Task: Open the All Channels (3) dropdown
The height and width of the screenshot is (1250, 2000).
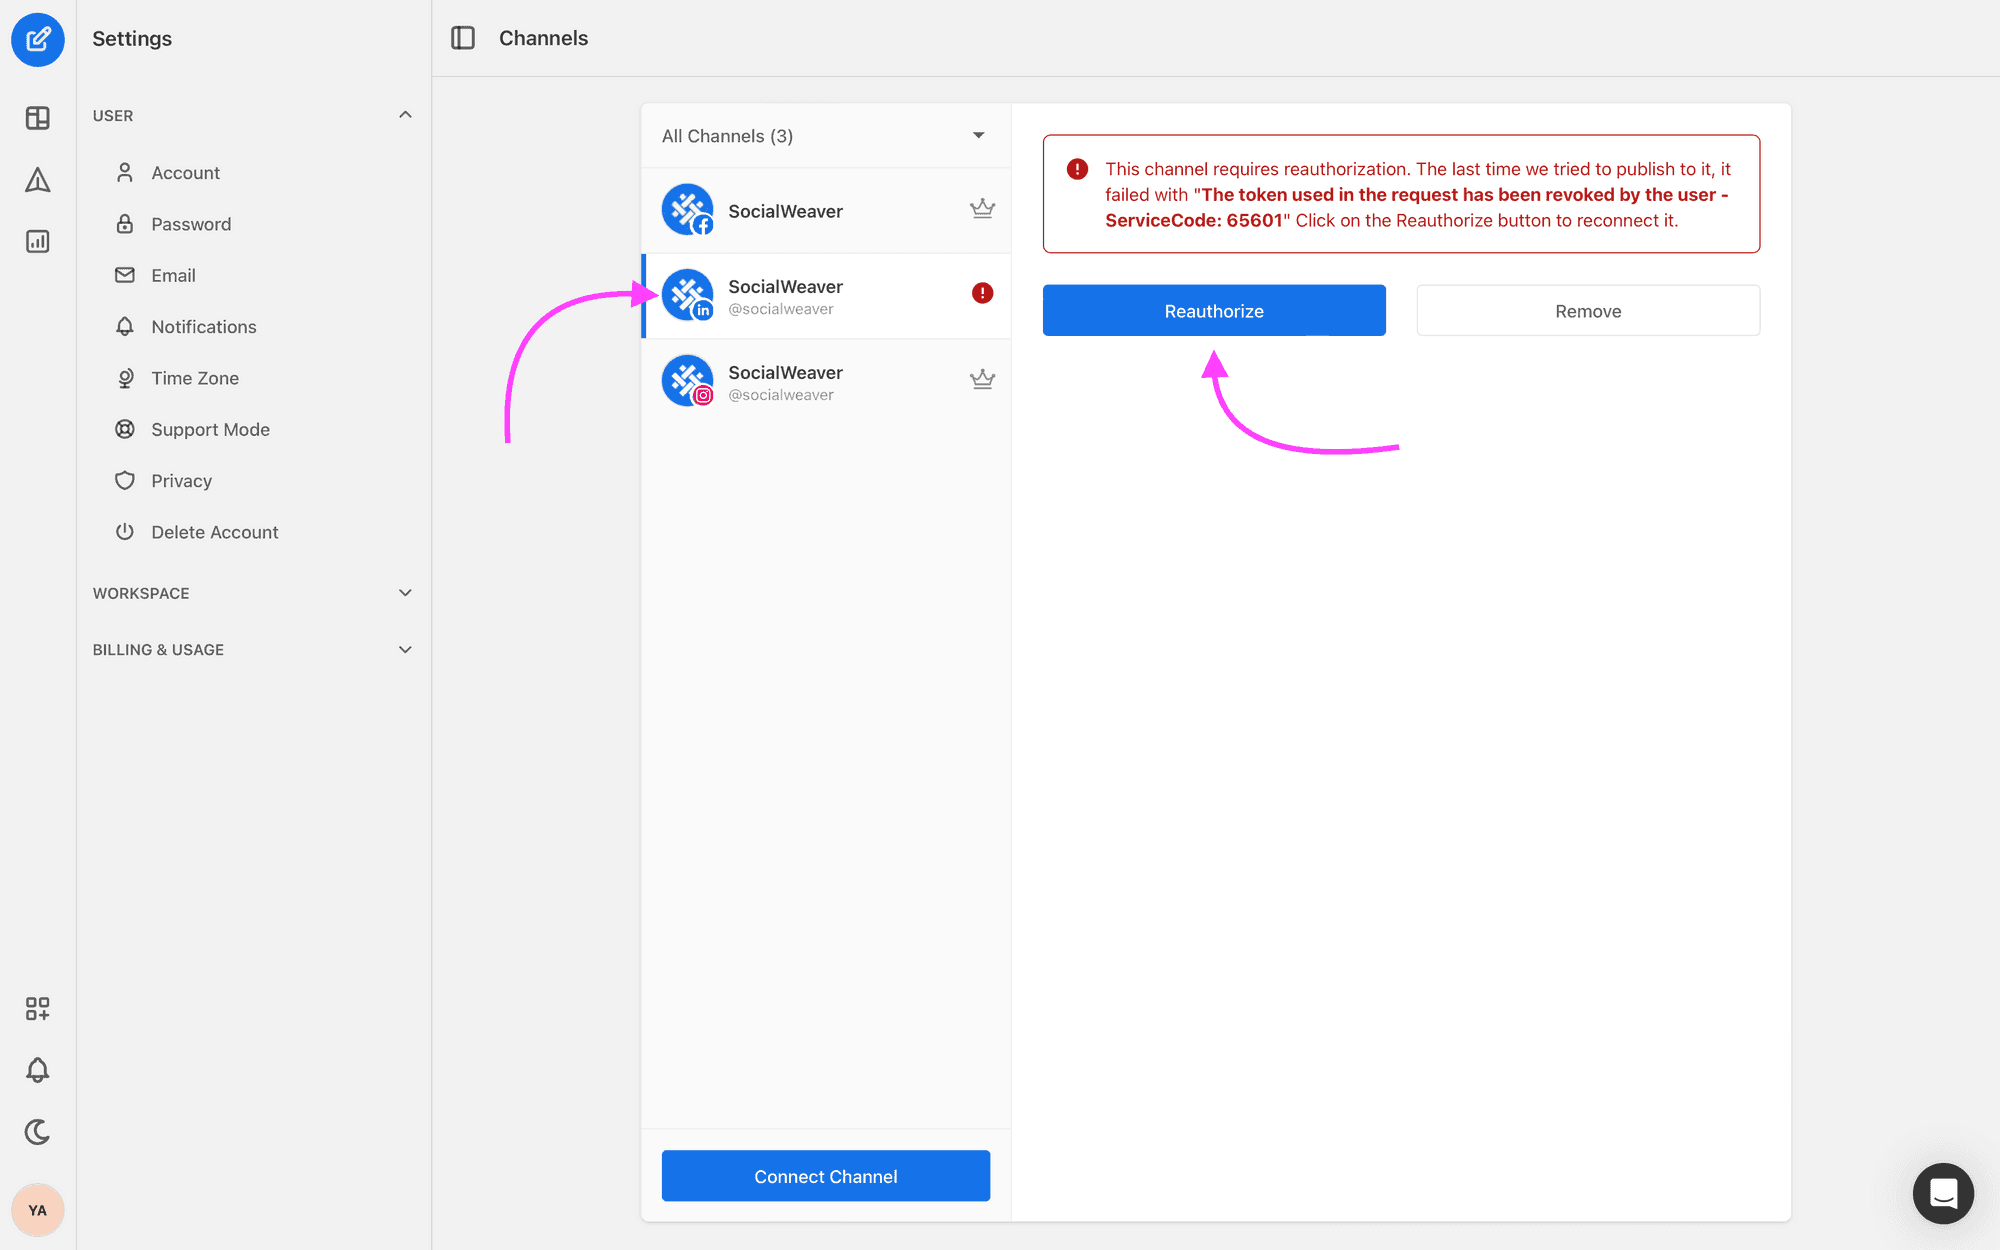Action: point(825,136)
